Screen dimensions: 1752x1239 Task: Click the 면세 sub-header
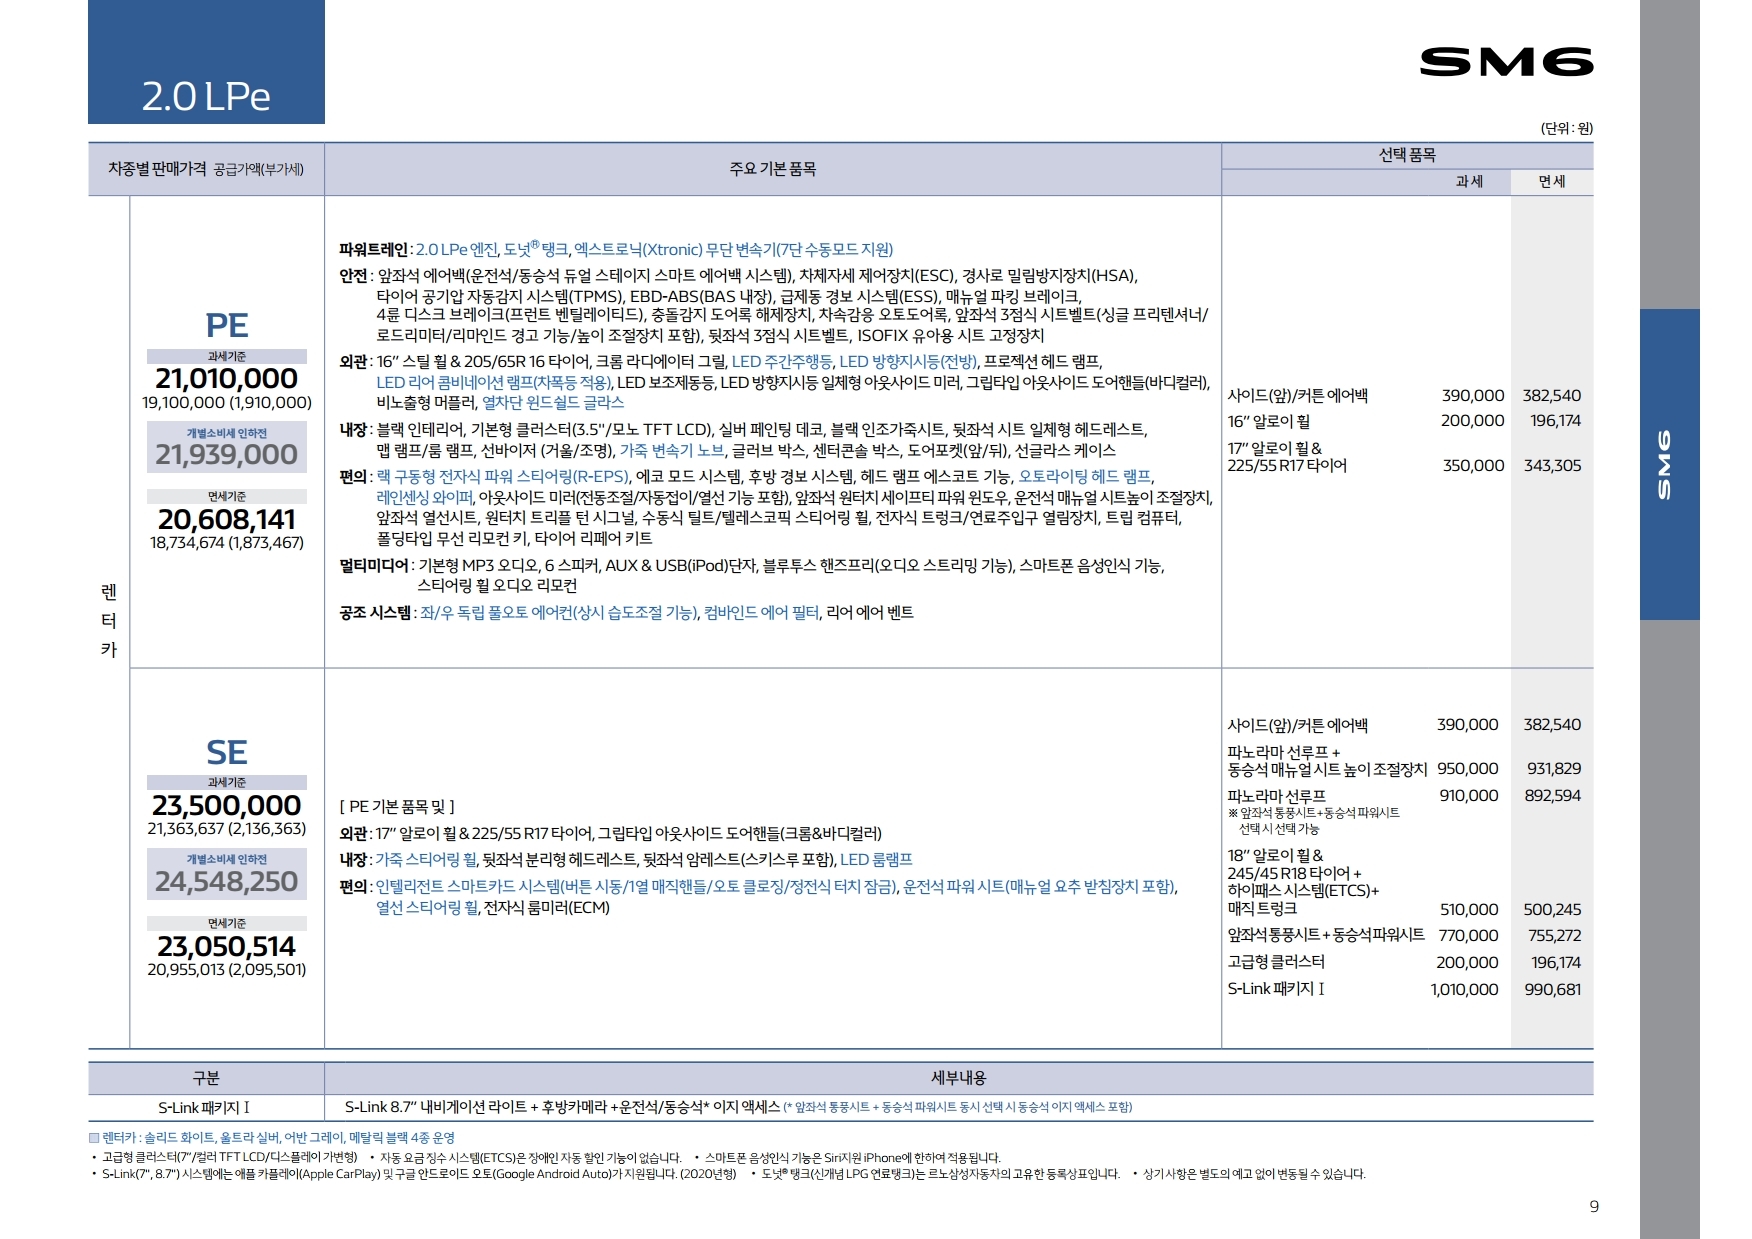point(1552,181)
